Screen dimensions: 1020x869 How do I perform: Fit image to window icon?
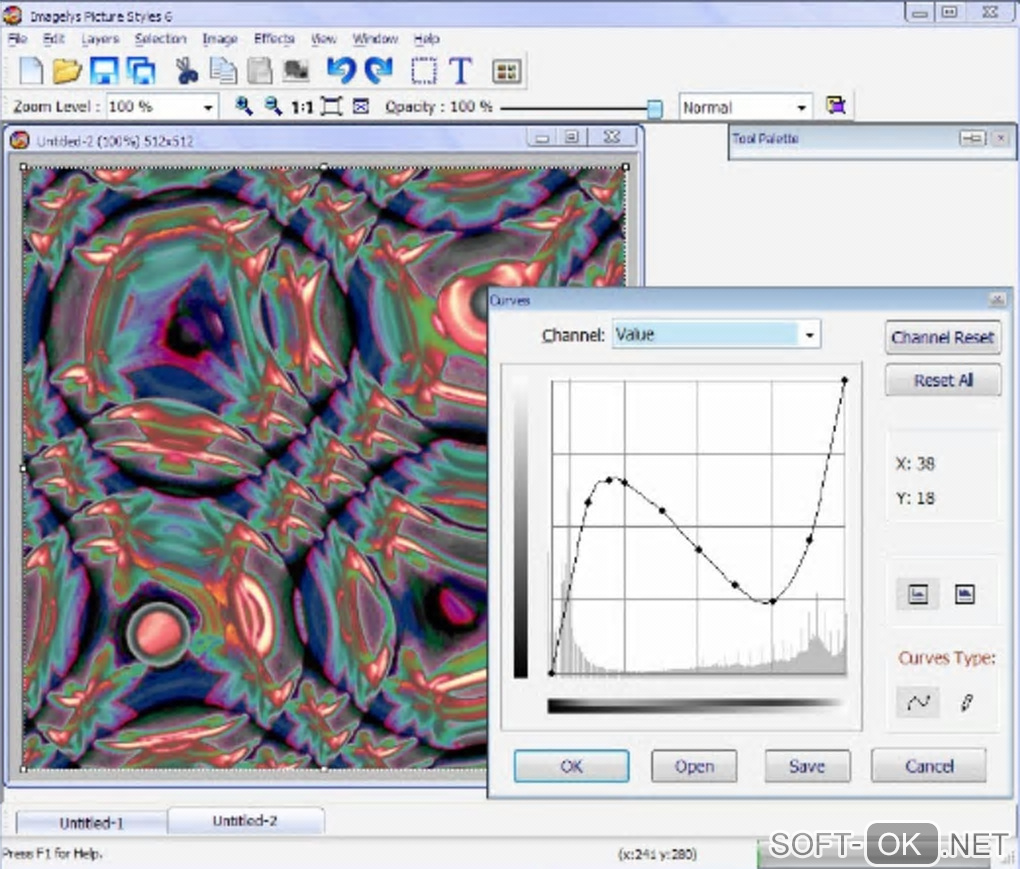pos(331,107)
